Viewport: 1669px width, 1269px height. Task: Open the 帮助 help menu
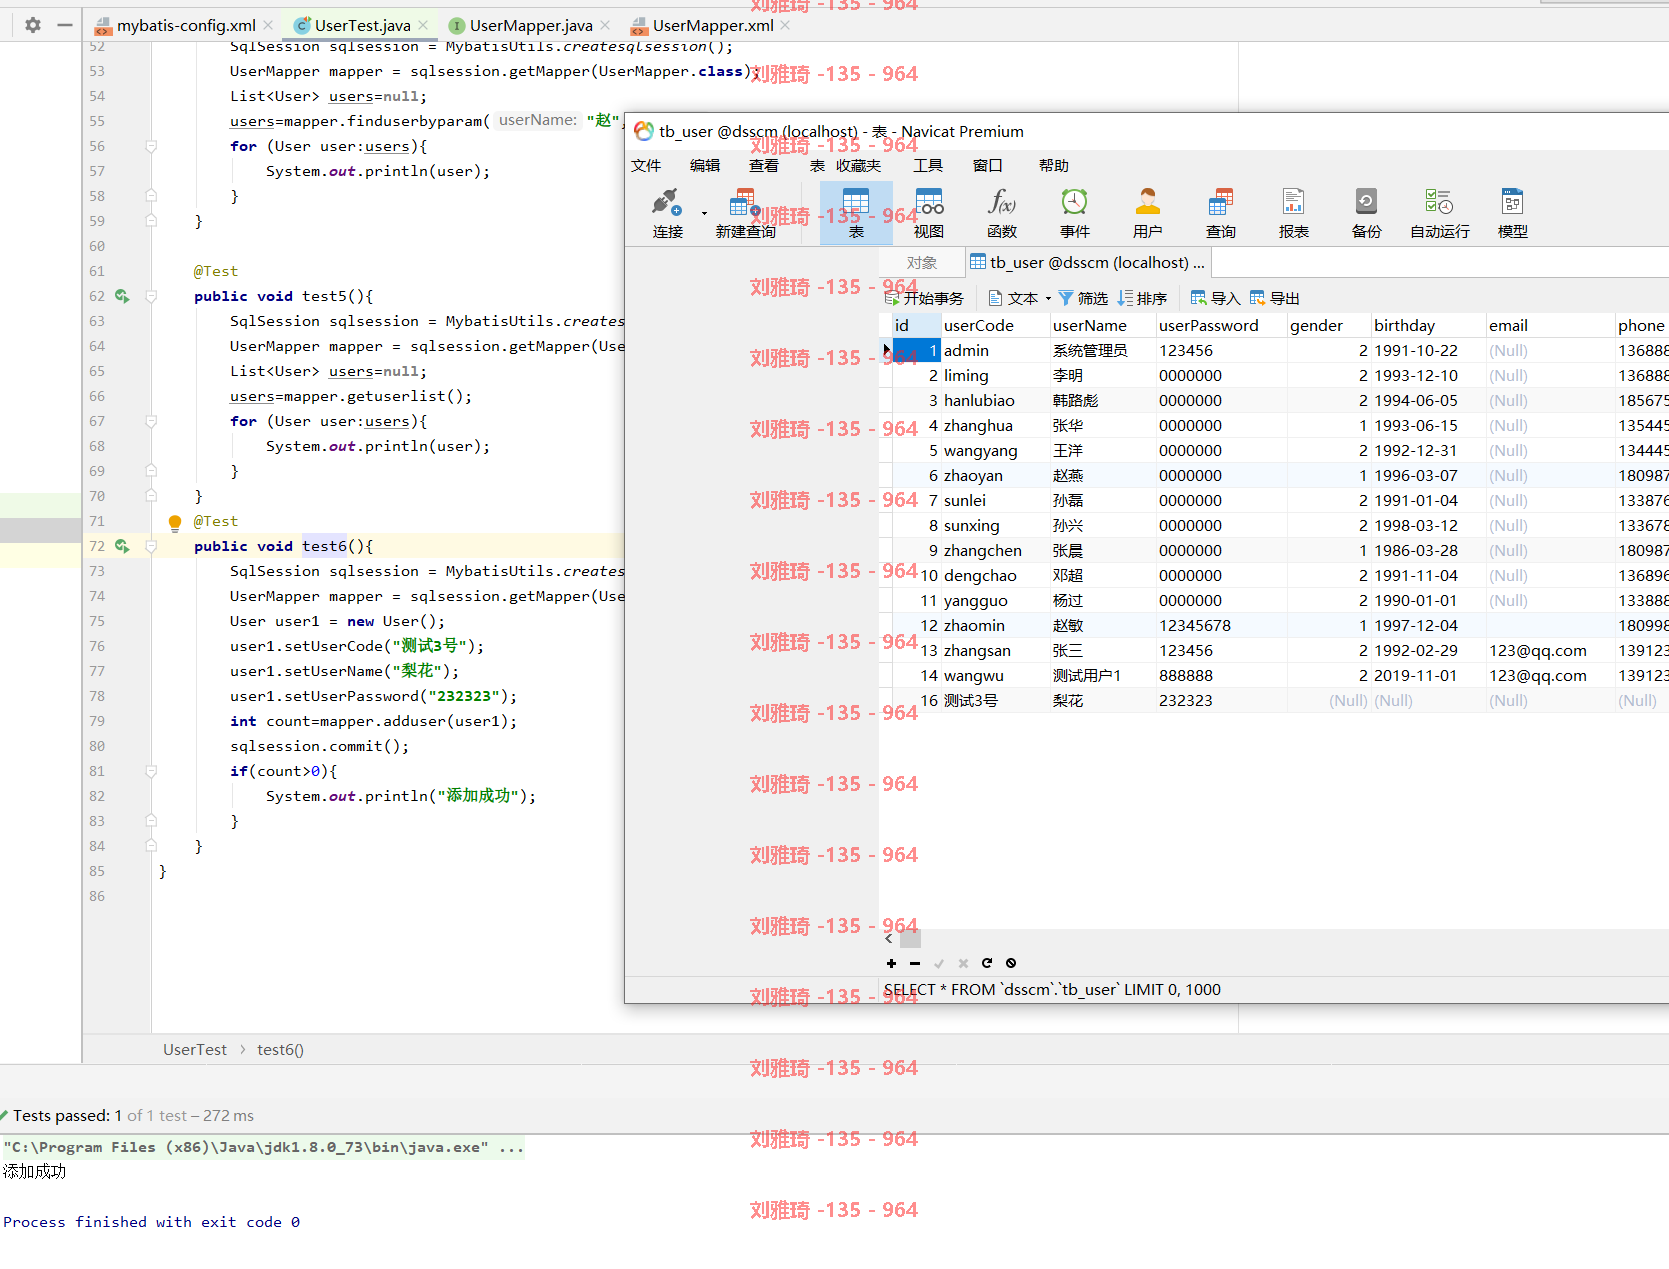pyautogui.click(x=1054, y=165)
